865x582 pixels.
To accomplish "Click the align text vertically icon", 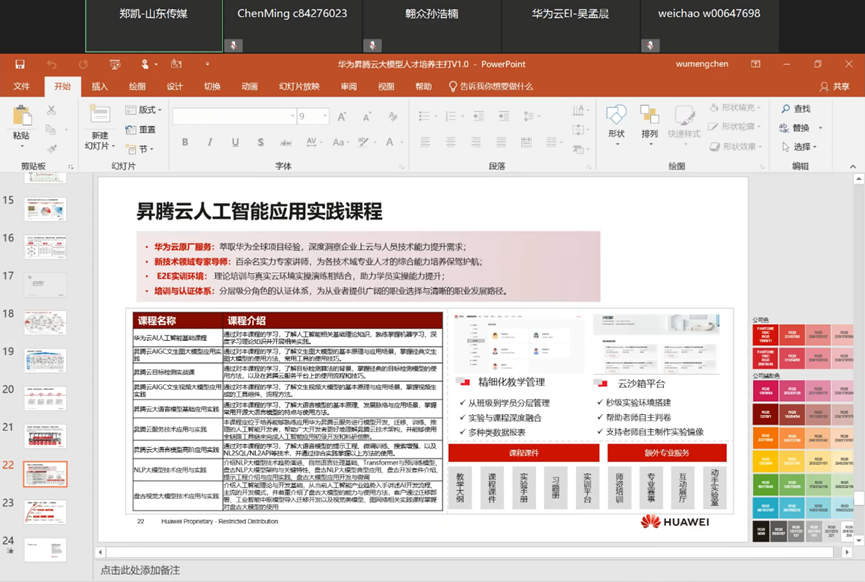I will point(578,130).
